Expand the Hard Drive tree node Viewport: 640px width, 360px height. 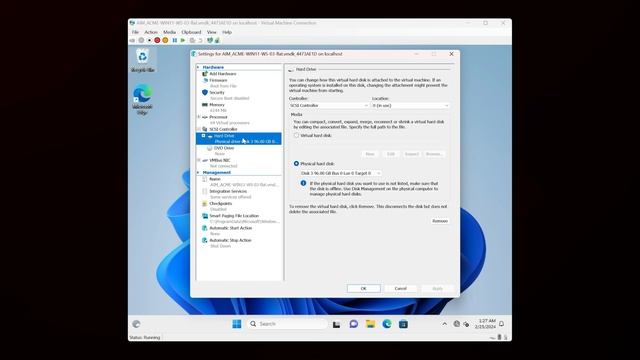(203, 136)
